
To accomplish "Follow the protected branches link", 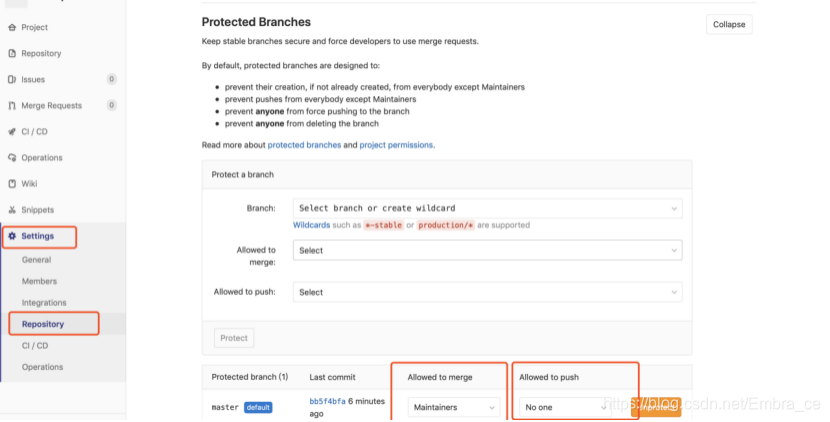I will [x=304, y=145].
